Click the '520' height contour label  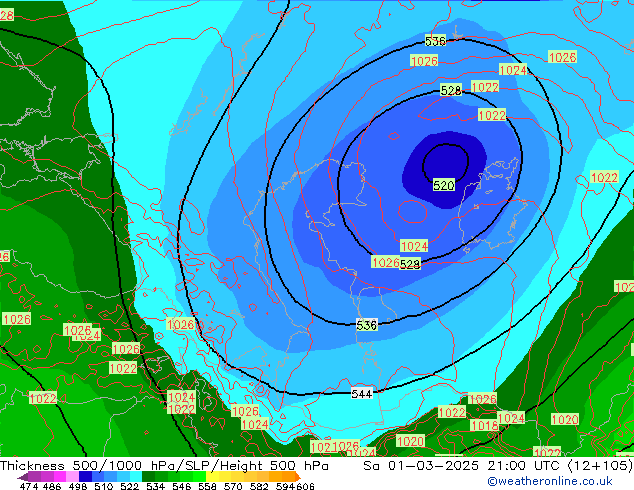(x=444, y=186)
